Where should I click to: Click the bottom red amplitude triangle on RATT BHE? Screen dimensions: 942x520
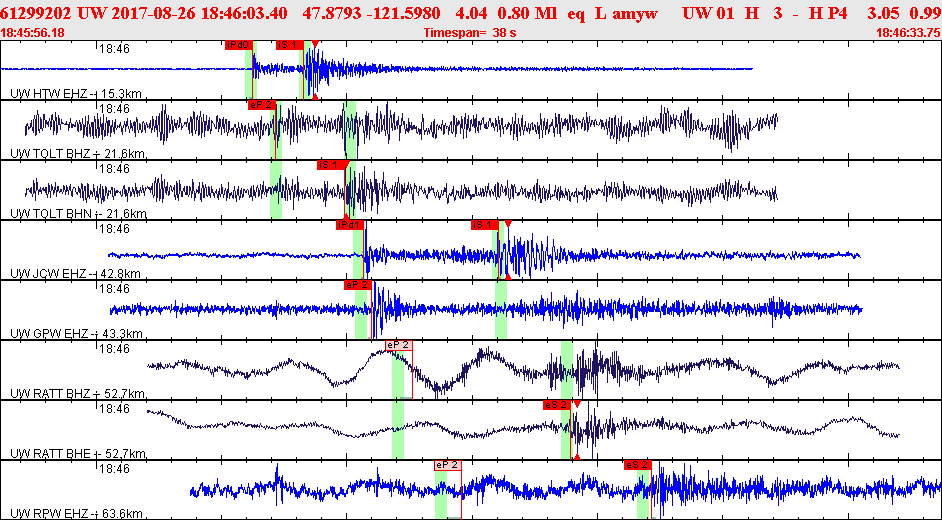click(x=577, y=456)
